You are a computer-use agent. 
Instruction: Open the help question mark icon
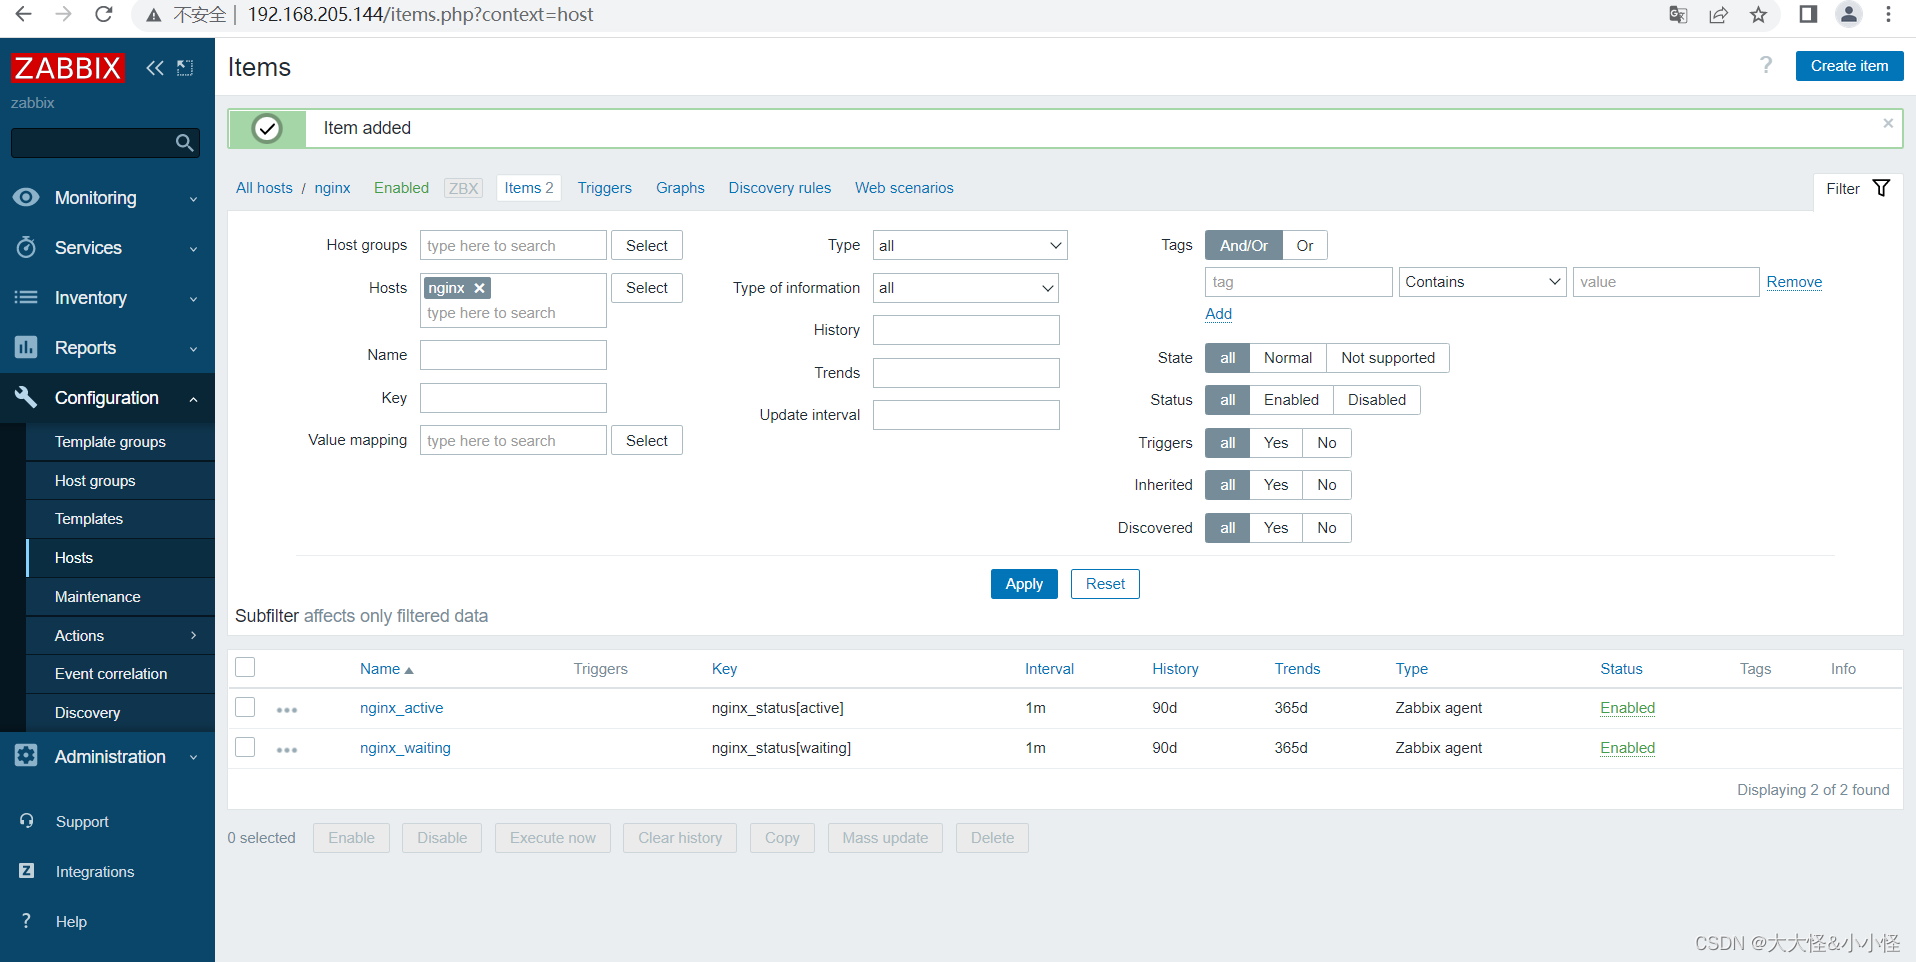tap(1766, 66)
